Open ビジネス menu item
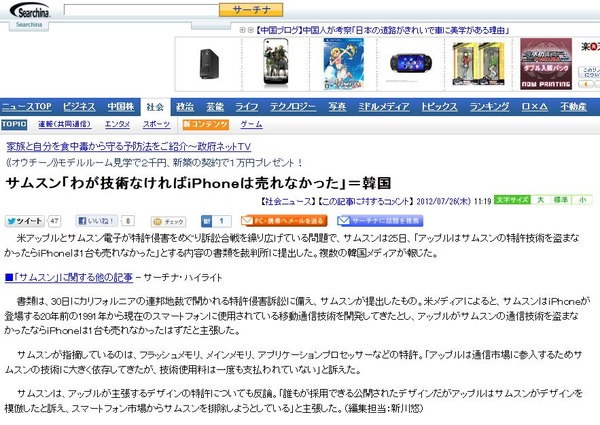Screen dimensions: 600x425 [79, 106]
